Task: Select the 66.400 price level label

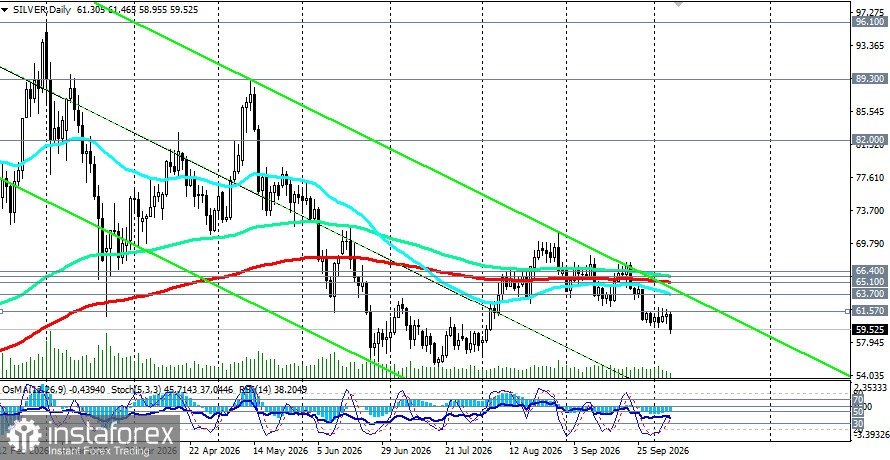Action: click(x=870, y=271)
